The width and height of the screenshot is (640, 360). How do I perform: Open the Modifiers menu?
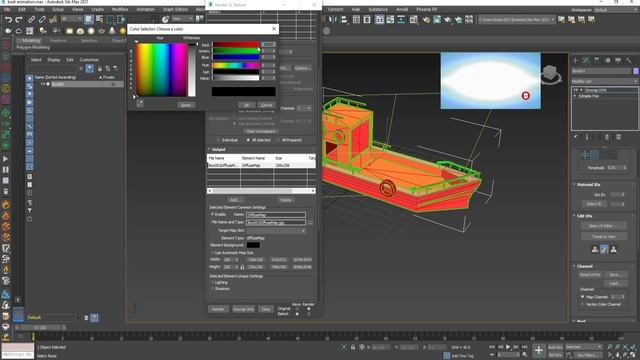tap(120, 9)
